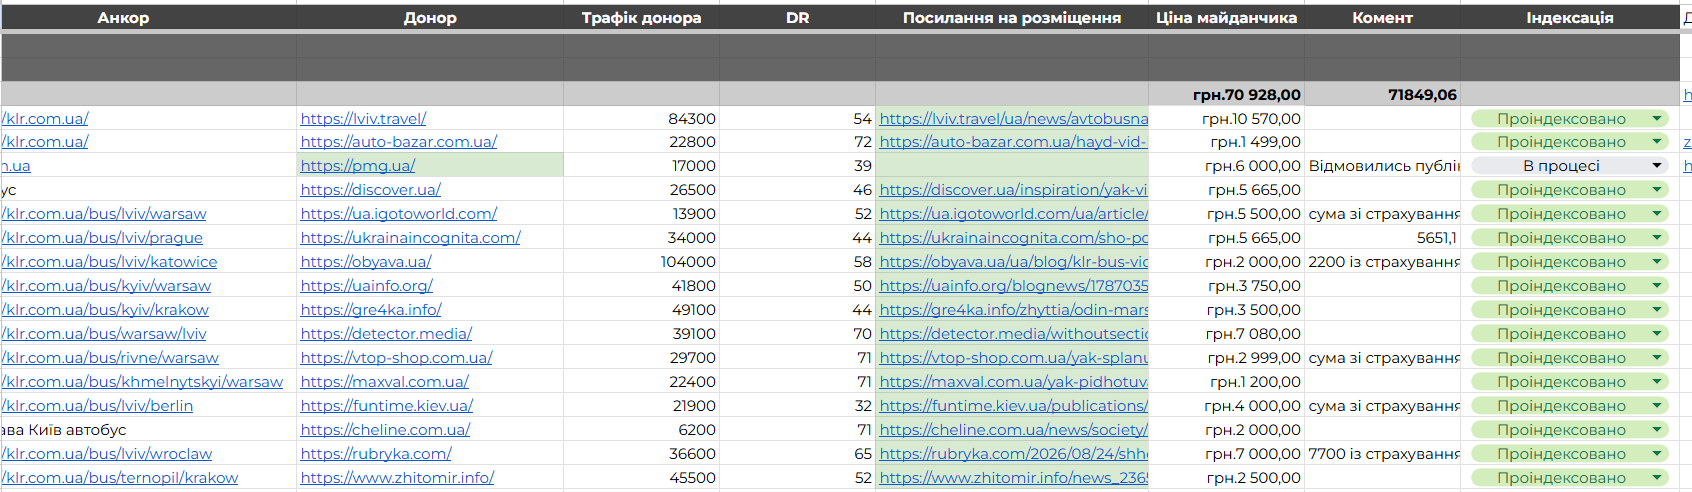
Task: Open klr.com.ua/bus/lviv/prague anchor link
Action: pos(102,238)
